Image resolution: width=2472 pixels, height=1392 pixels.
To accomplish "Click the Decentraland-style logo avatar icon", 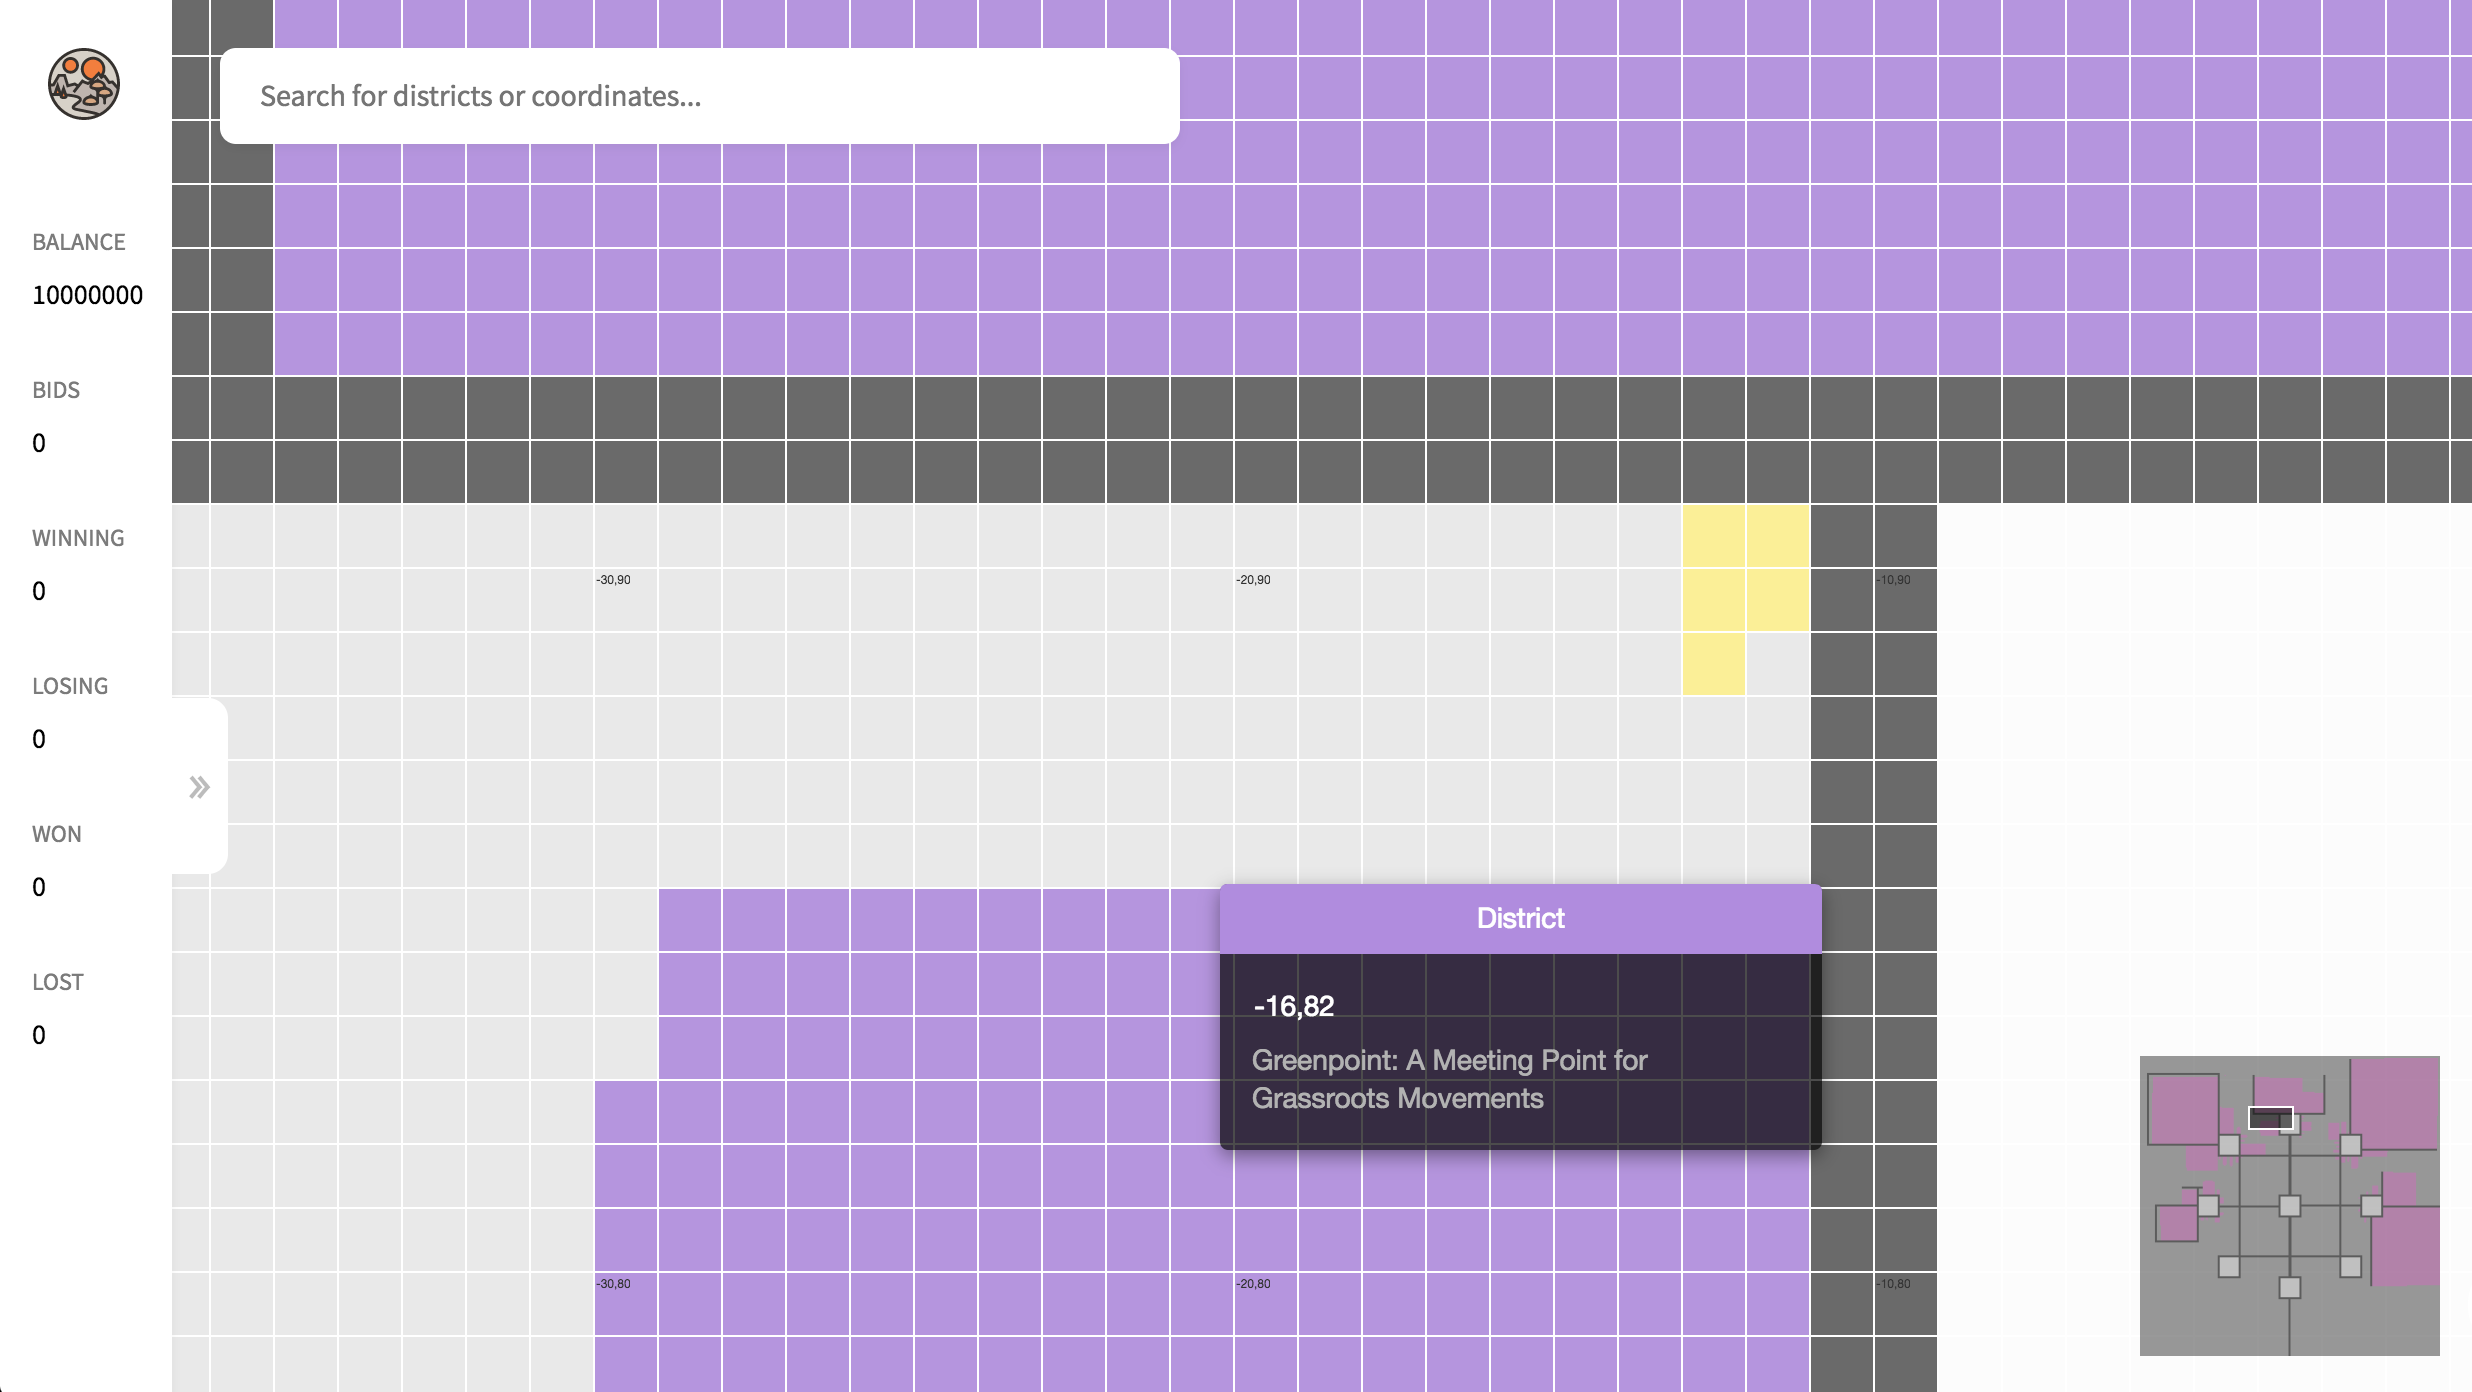I will [x=84, y=84].
